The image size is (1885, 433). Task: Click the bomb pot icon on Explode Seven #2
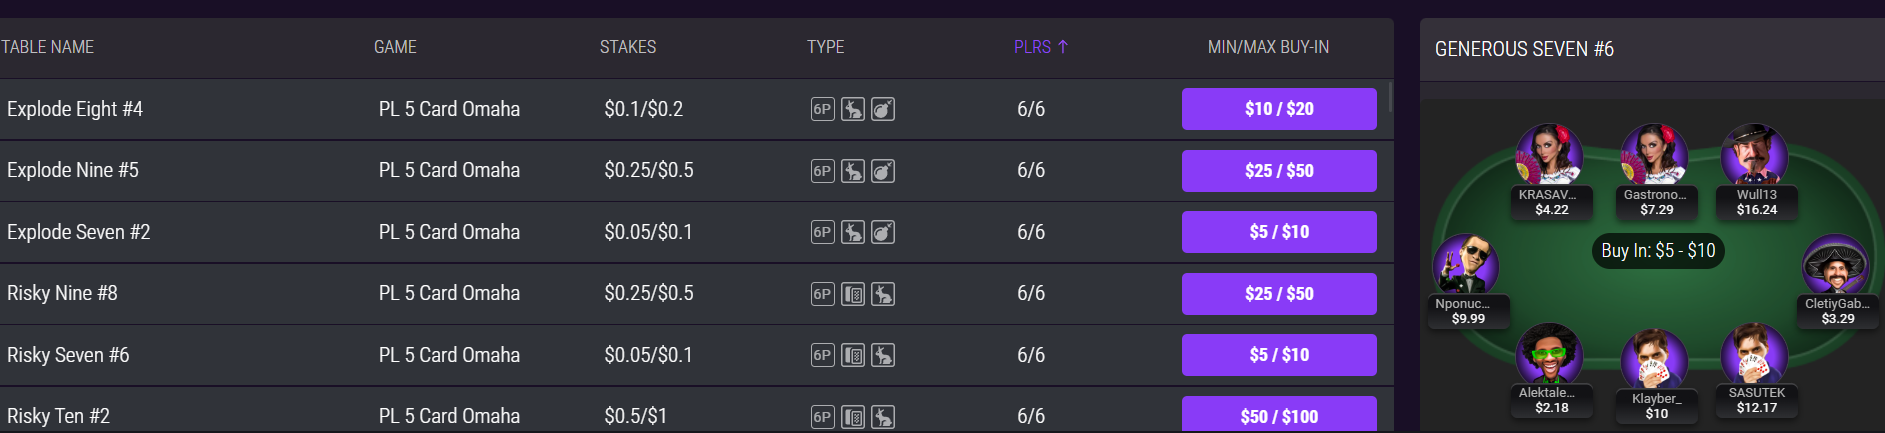883,232
